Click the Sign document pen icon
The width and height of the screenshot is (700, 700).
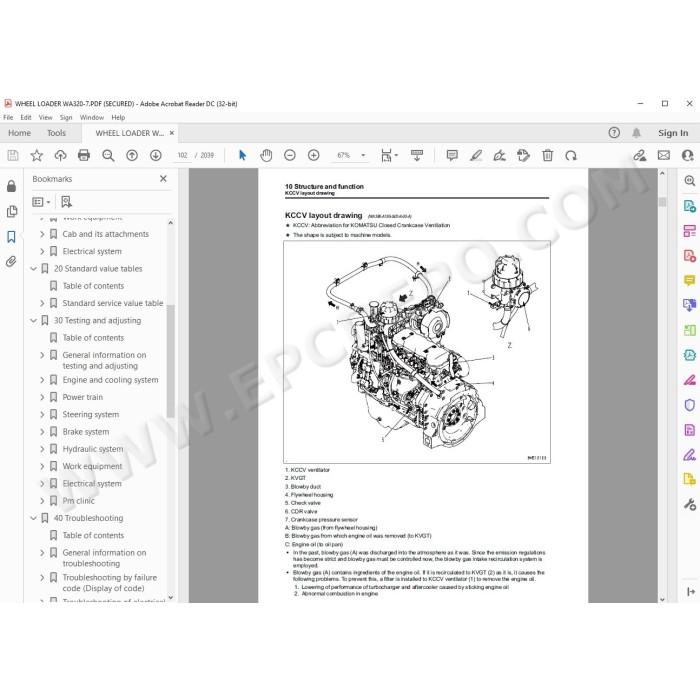[x=500, y=155]
